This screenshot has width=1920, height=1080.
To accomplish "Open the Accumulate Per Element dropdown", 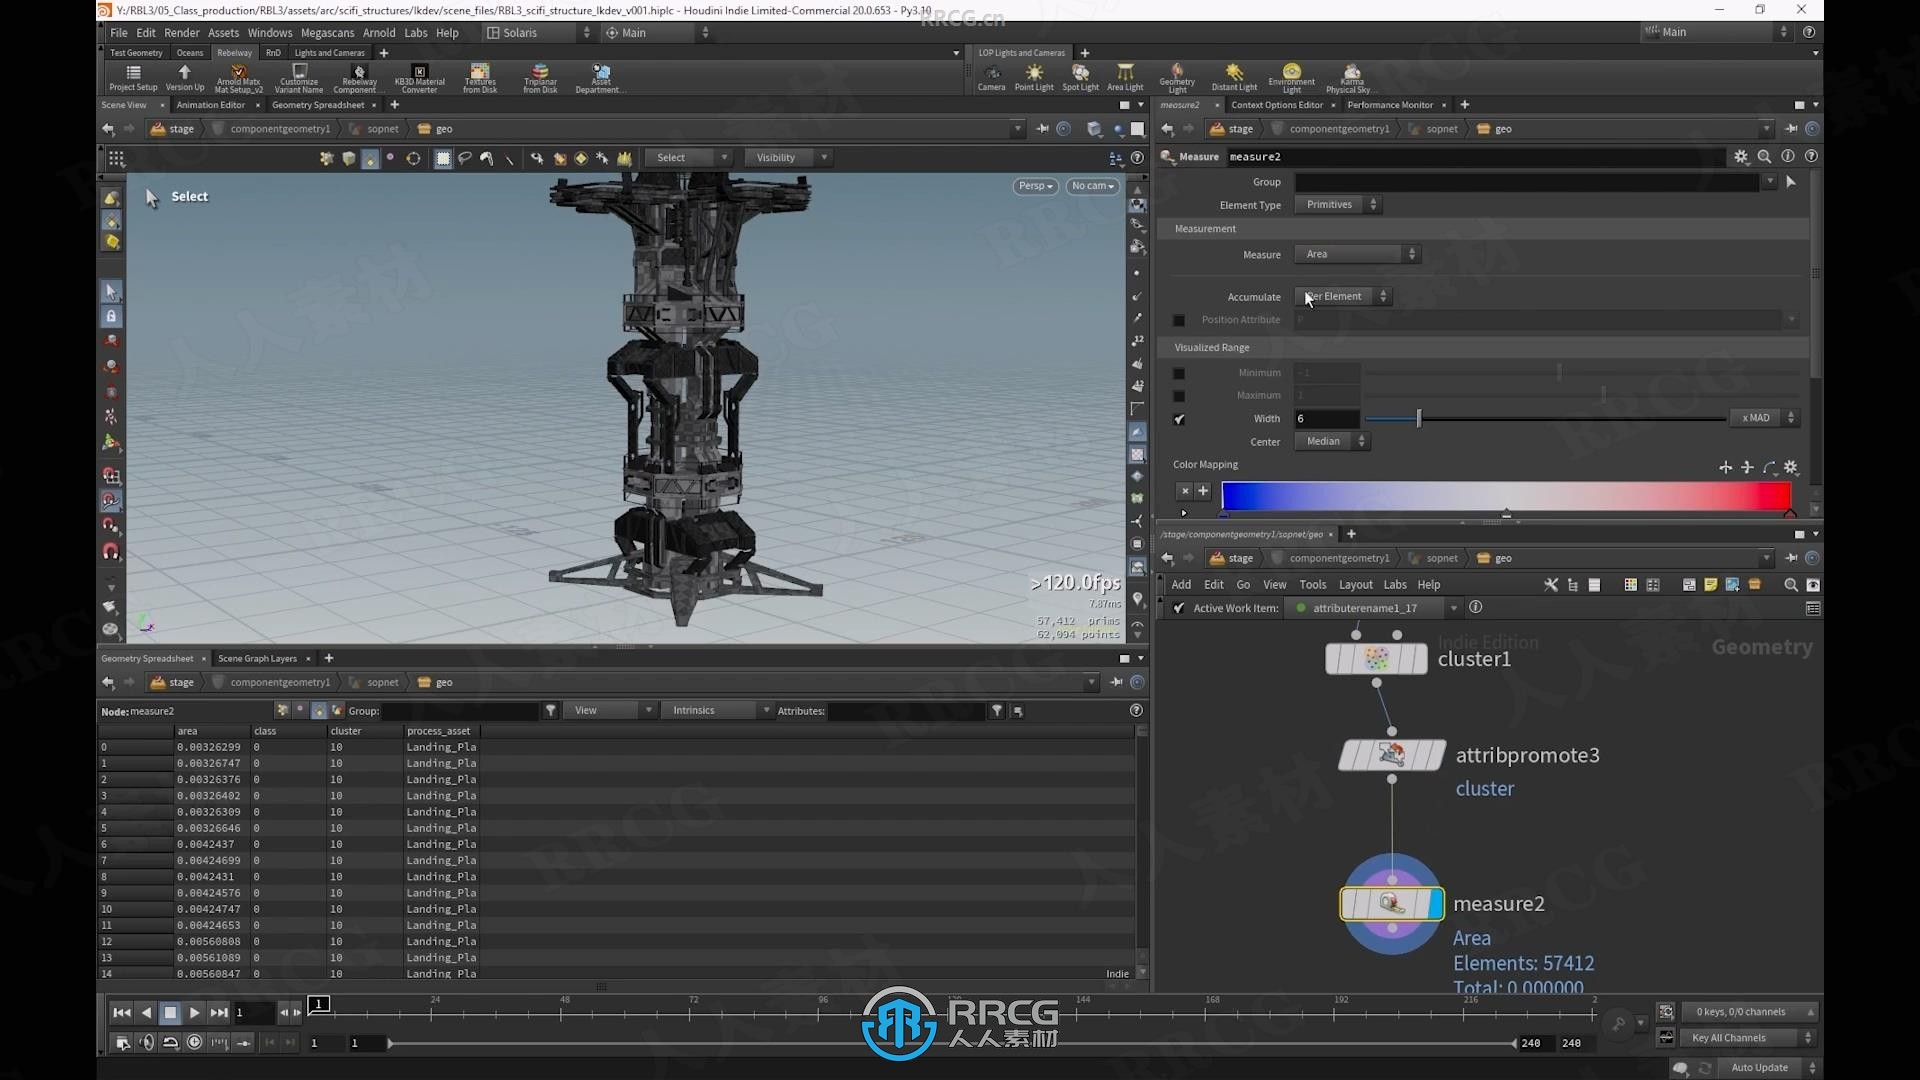I will 1343,296.
